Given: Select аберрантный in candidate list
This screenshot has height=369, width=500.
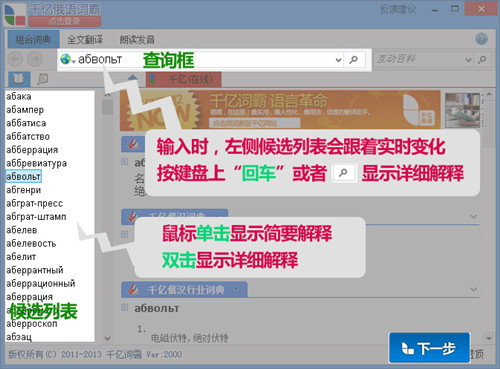Looking at the screenshot, I should click(35, 270).
